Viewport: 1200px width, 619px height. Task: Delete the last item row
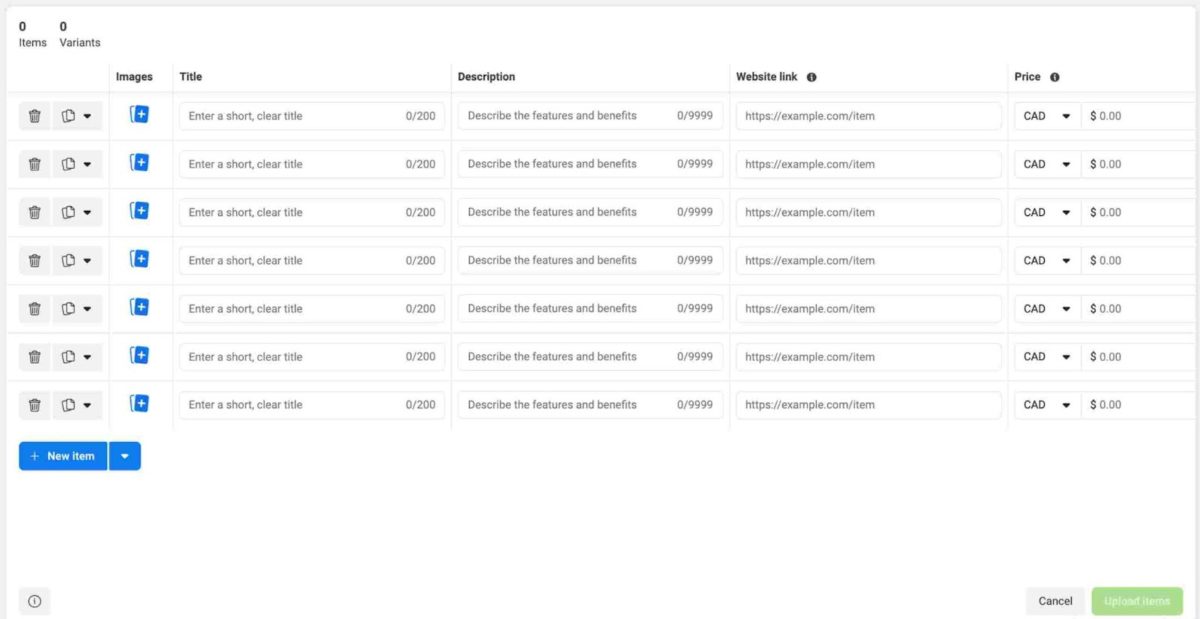coord(34,404)
